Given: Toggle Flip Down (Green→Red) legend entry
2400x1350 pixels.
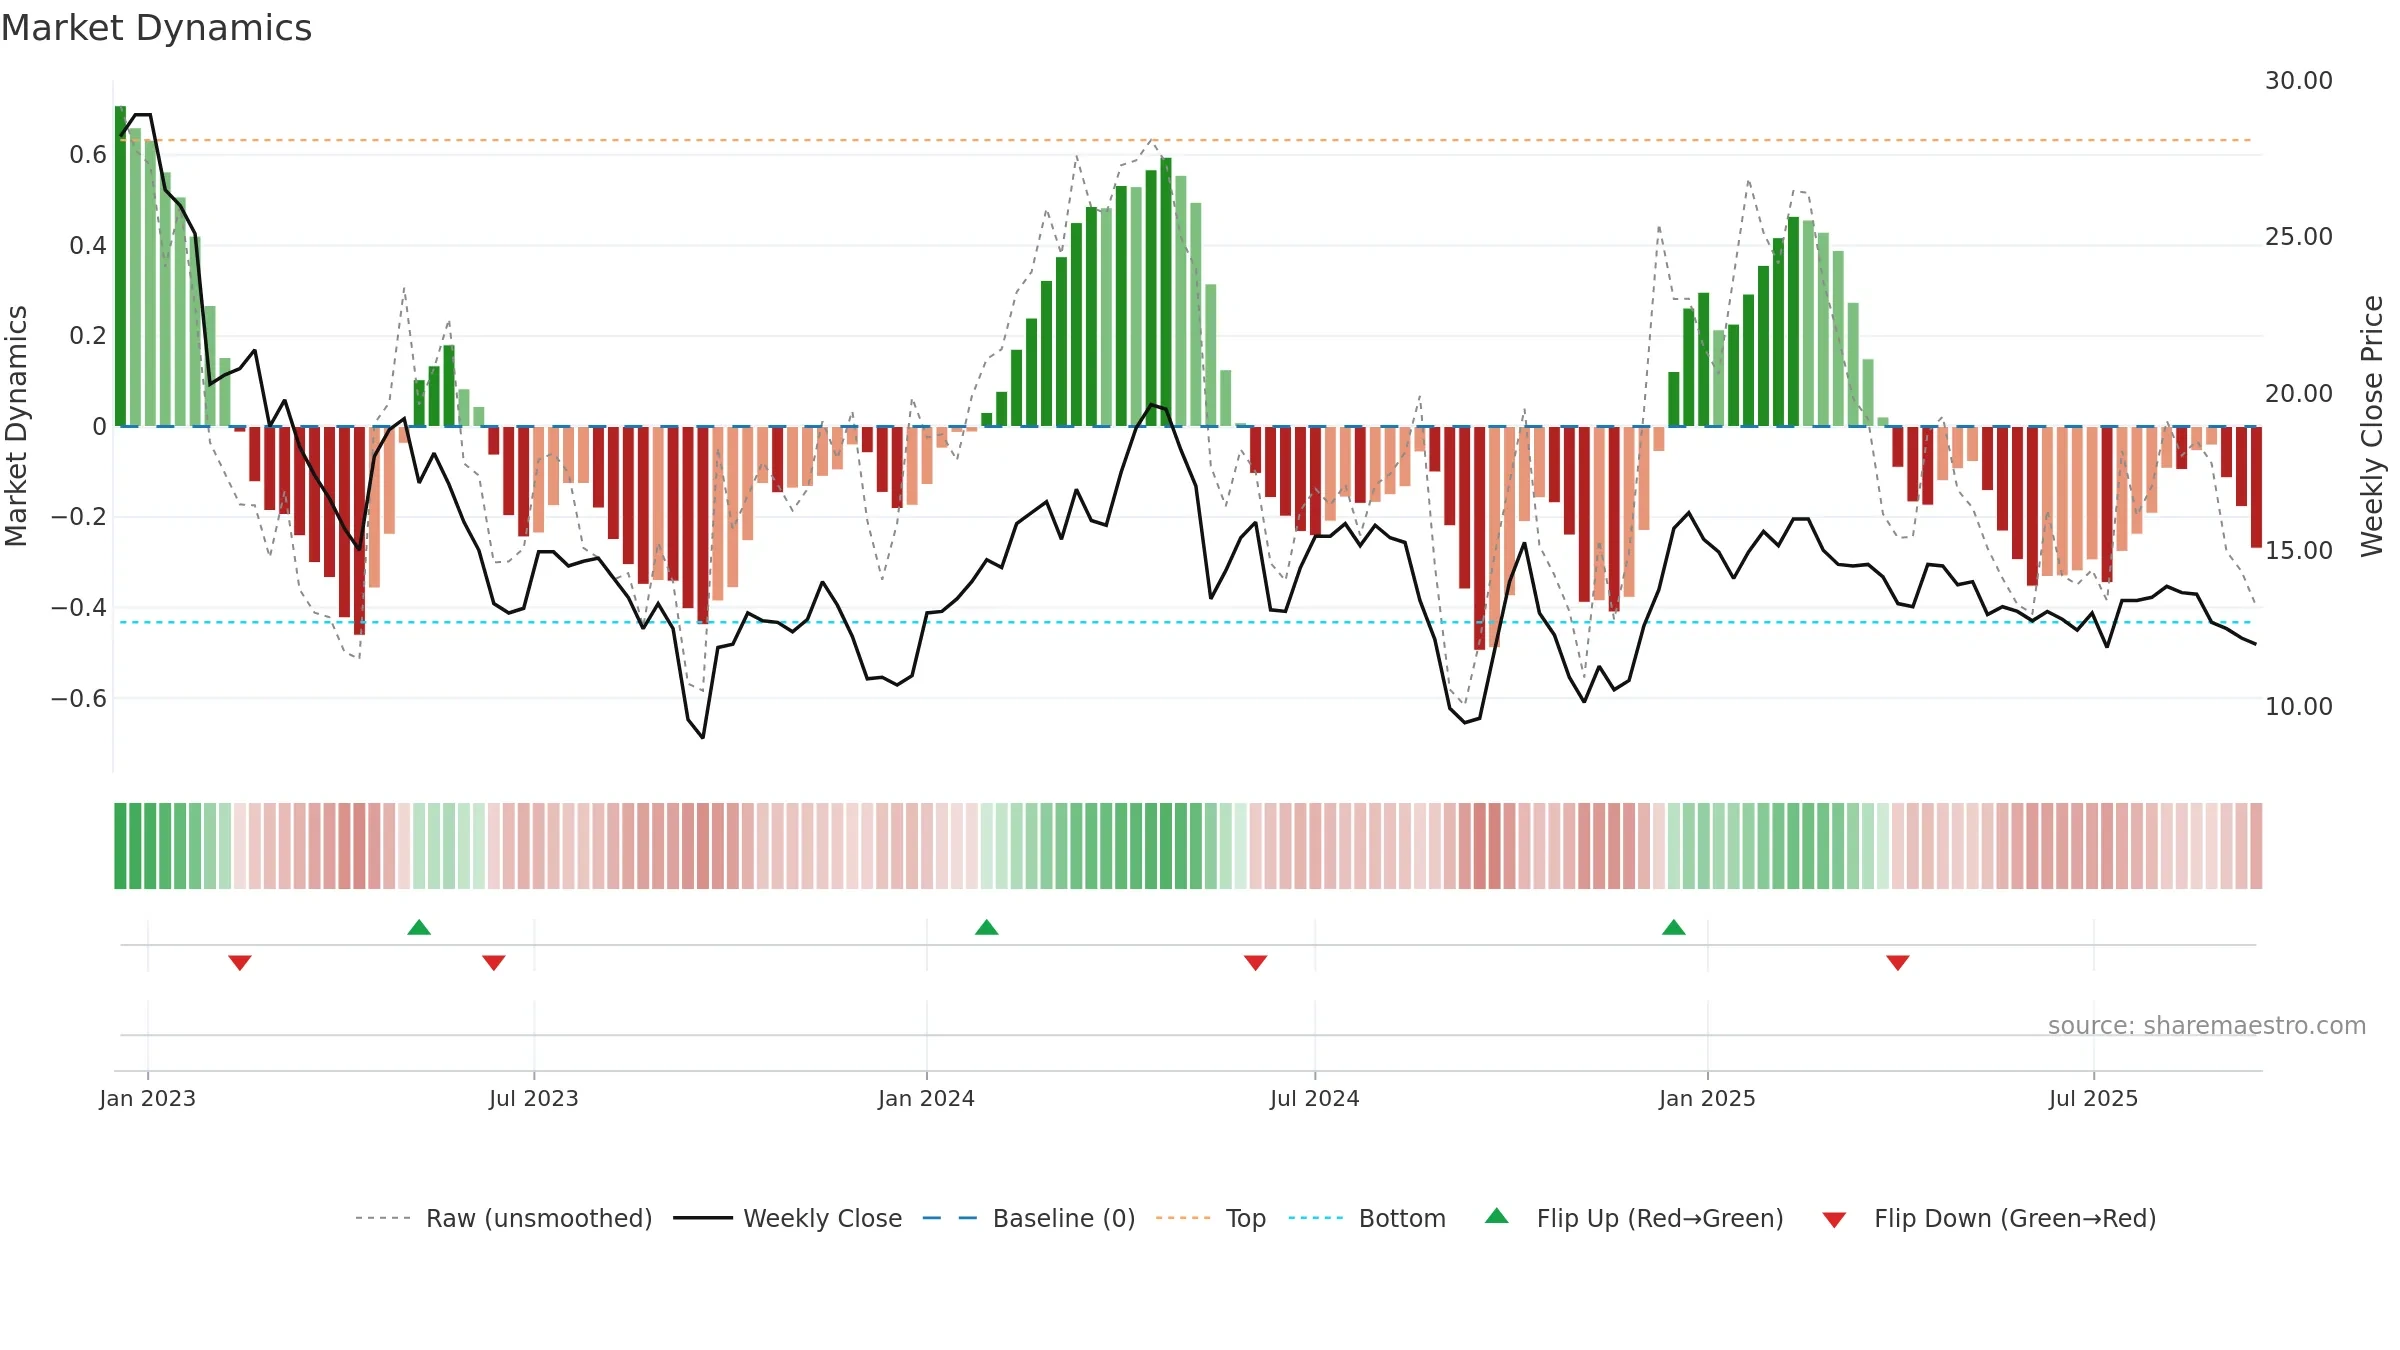Looking at the screenshot, I should 1988,1218.
